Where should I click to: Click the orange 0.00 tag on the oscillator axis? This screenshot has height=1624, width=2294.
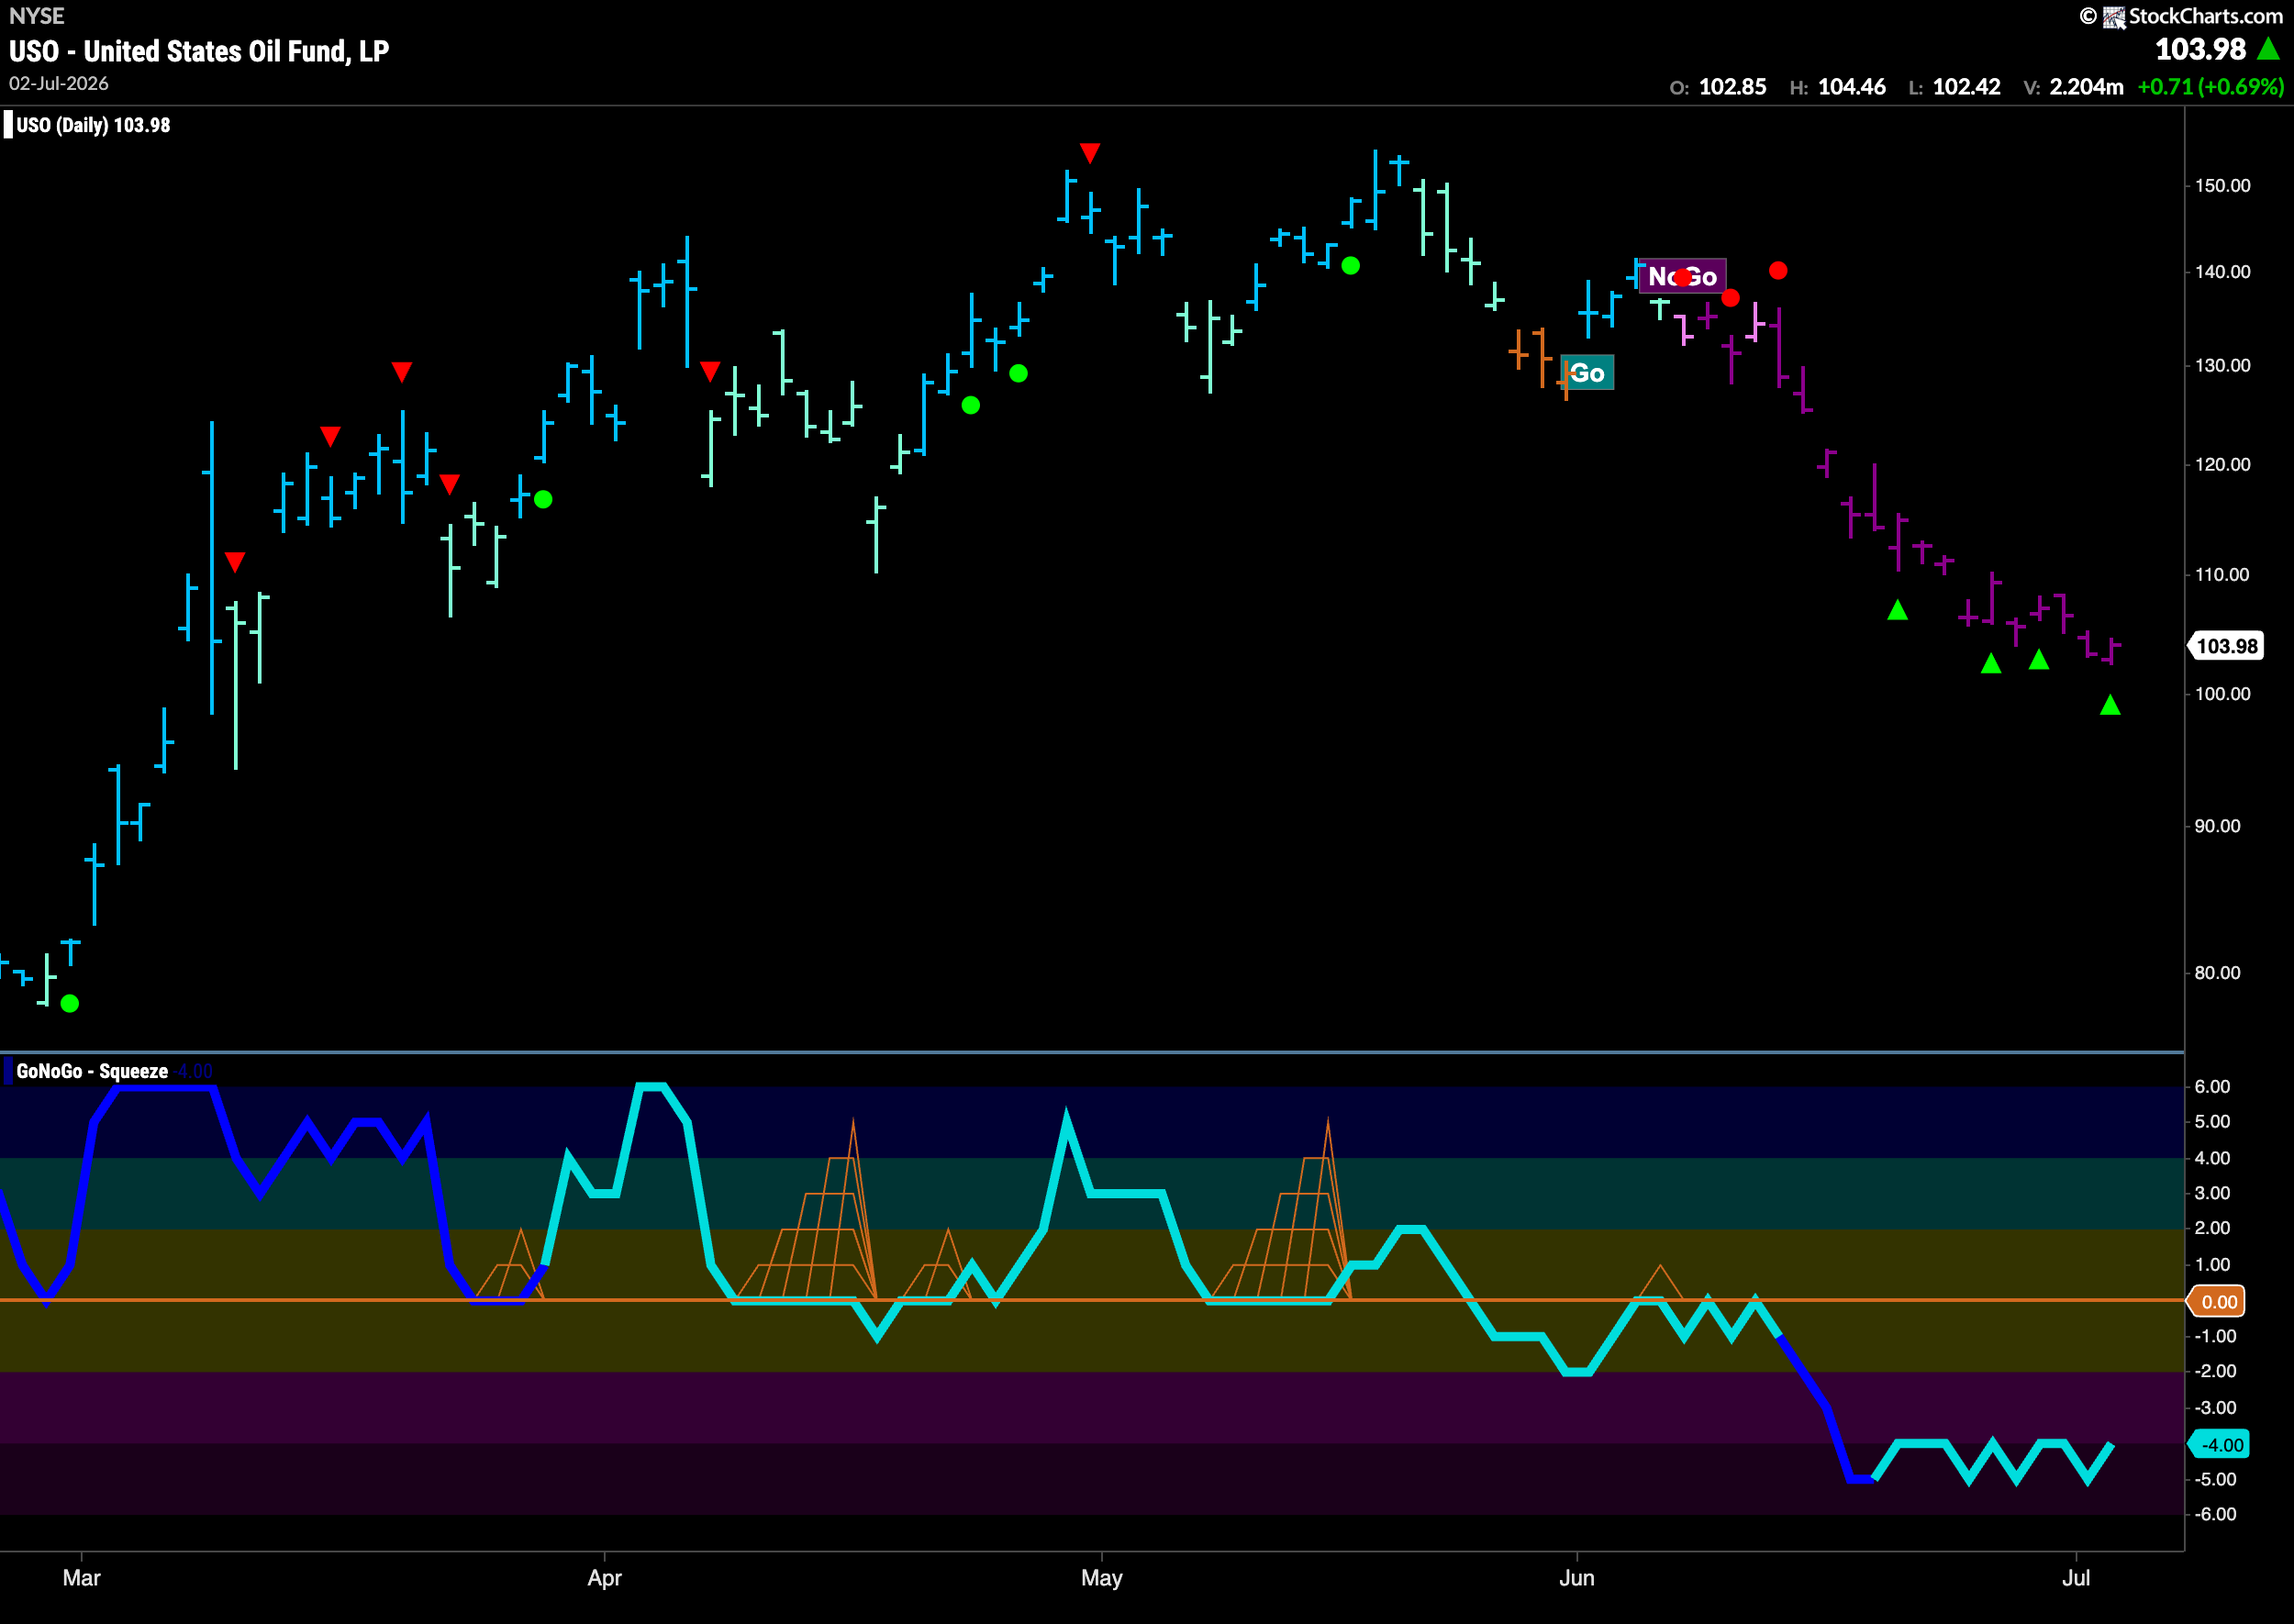[2218, 1301]
